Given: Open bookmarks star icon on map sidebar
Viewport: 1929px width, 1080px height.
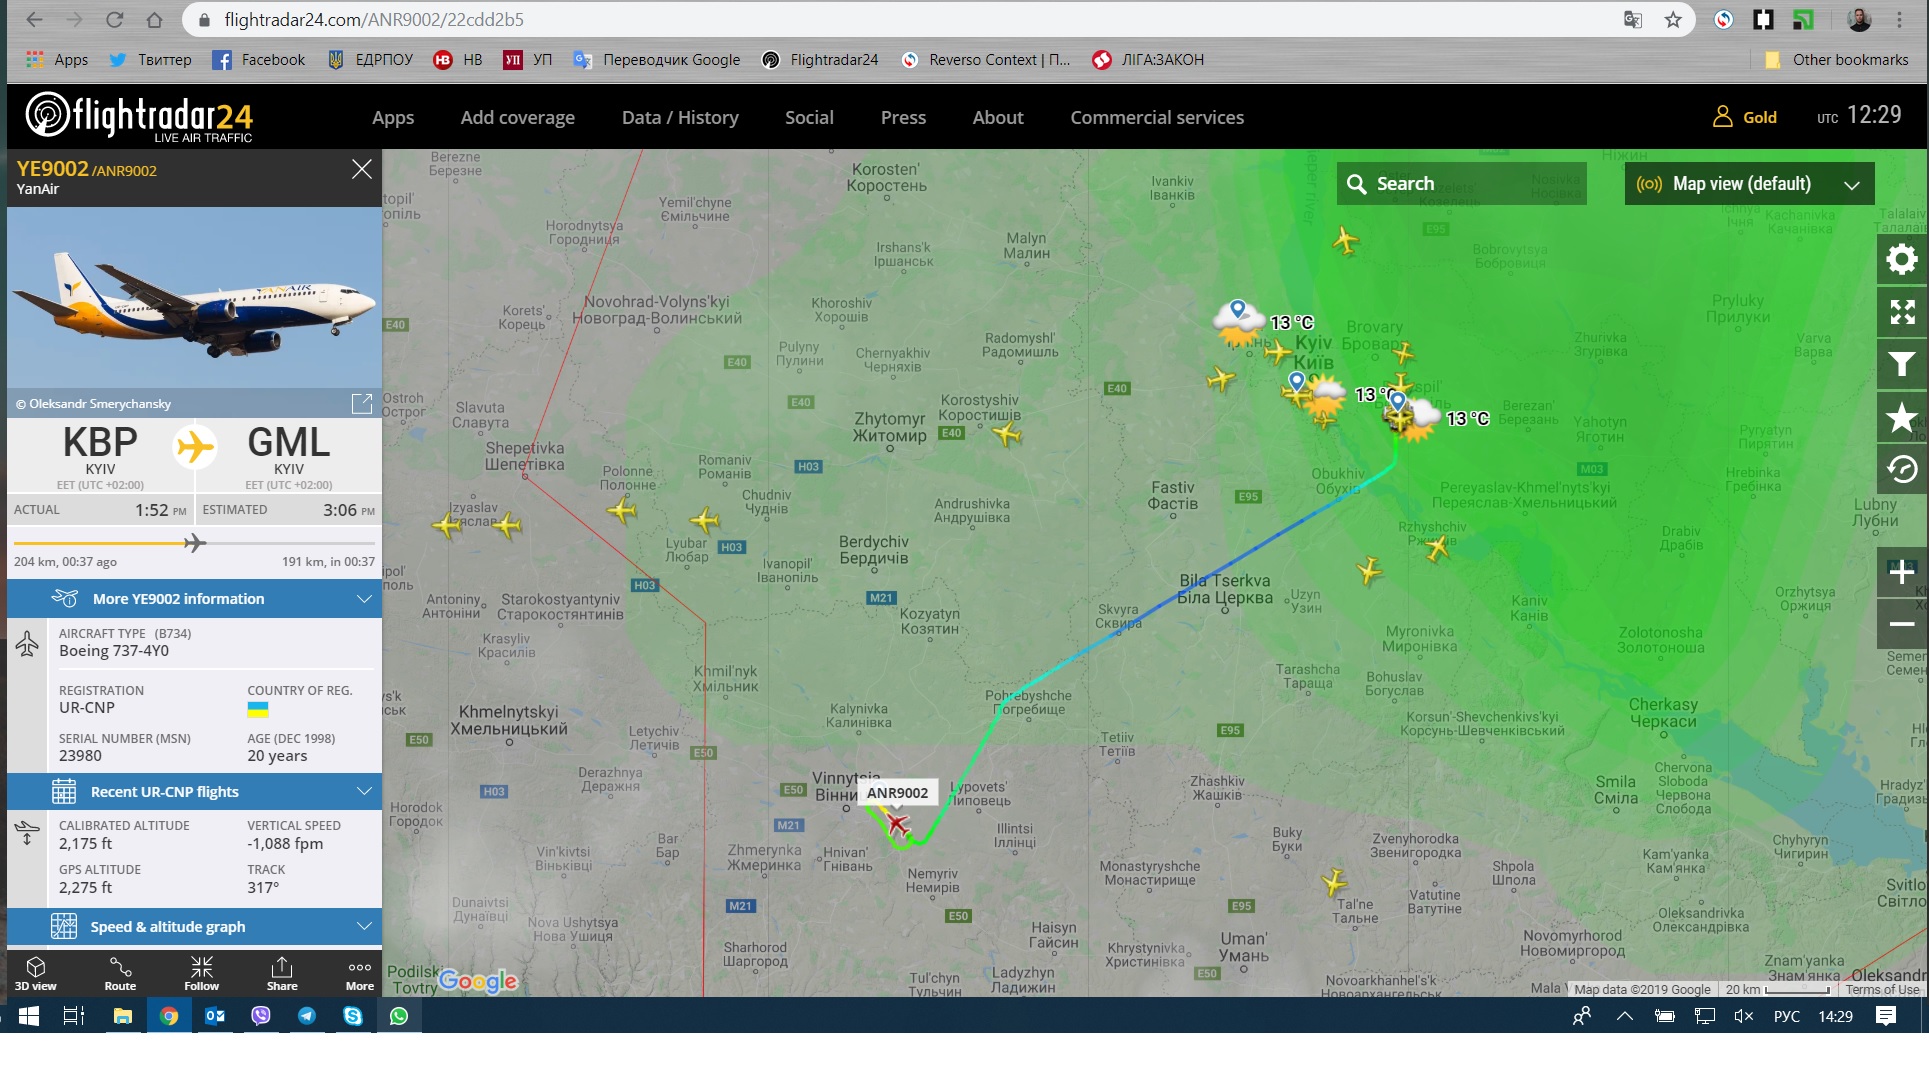Looking at the screenshot, I should (x=1901, y=417).
